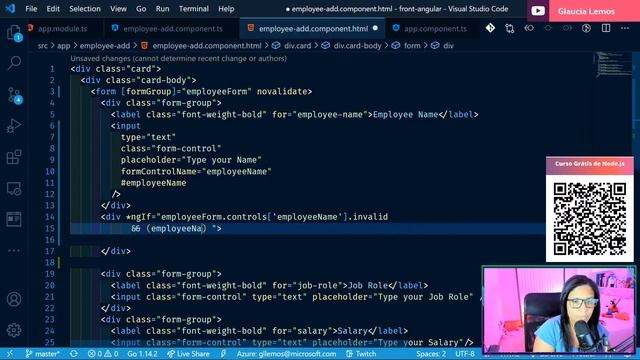This screenshot has width=640, height=360.
Task: Open the div.card breadcrumb
Action: (297, 46)
